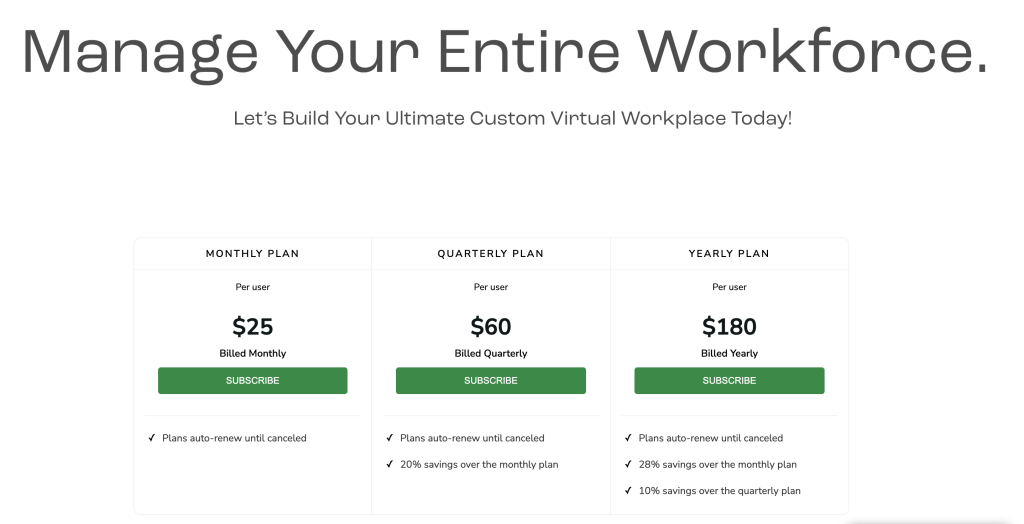Click "10% savings over the quarterly plan" text
The image size is (1024, 524).
click(719, 491)
